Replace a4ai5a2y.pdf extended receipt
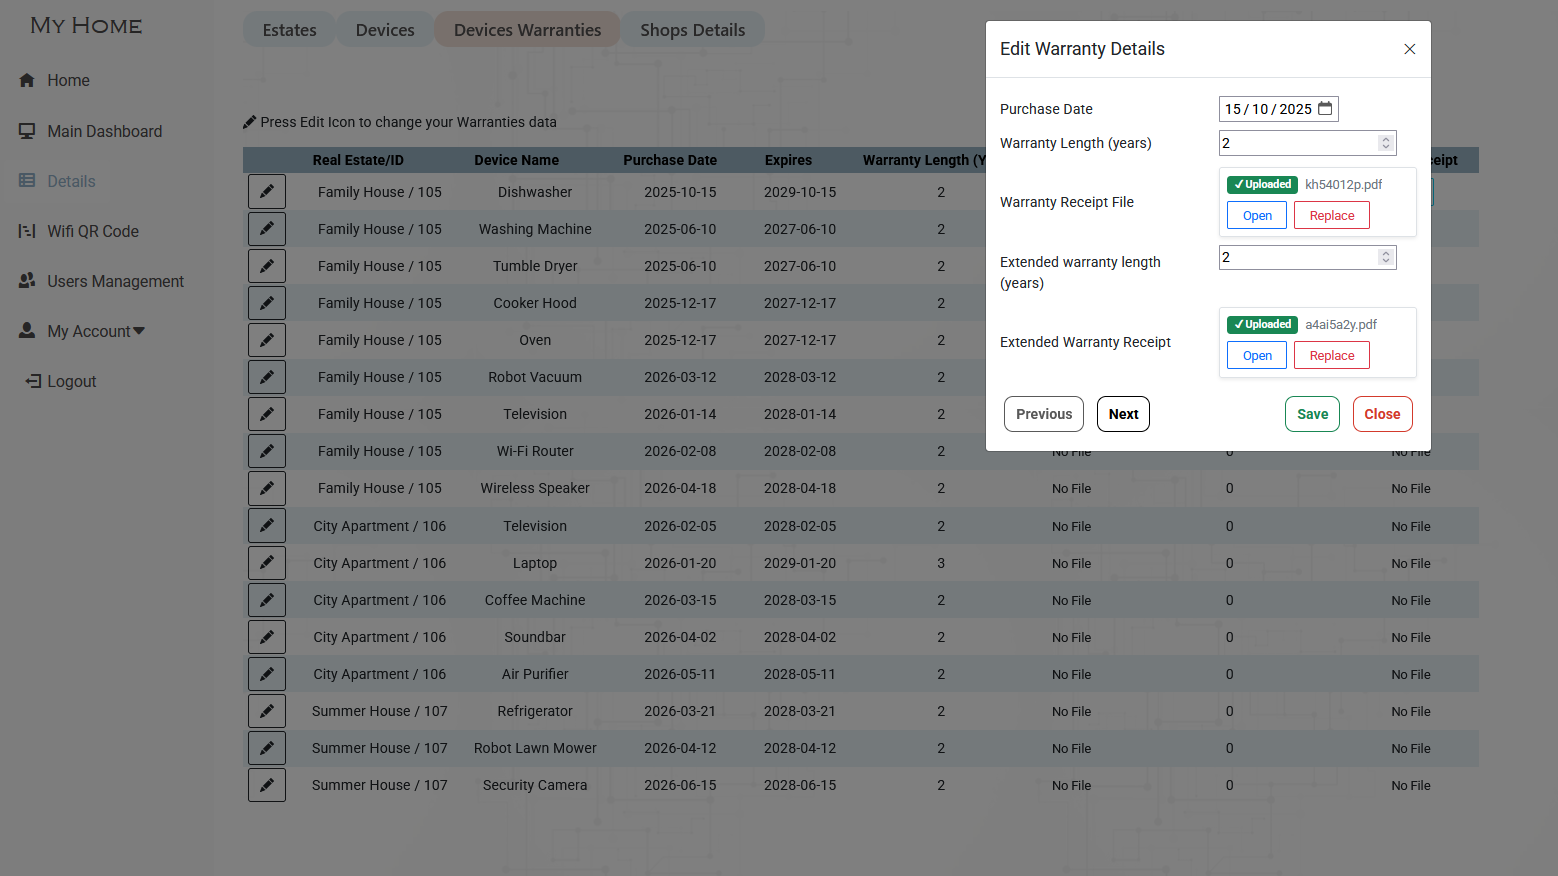The width and height of the screenshot is (1558, 876). click(x=1332, y=355)
